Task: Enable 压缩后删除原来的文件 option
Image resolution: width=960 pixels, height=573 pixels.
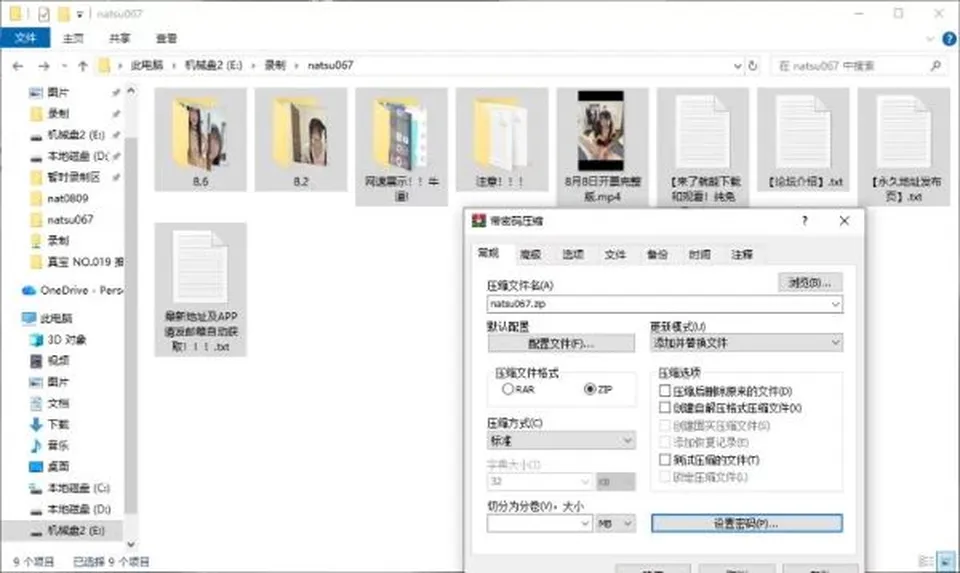Action: coord(726,391)
